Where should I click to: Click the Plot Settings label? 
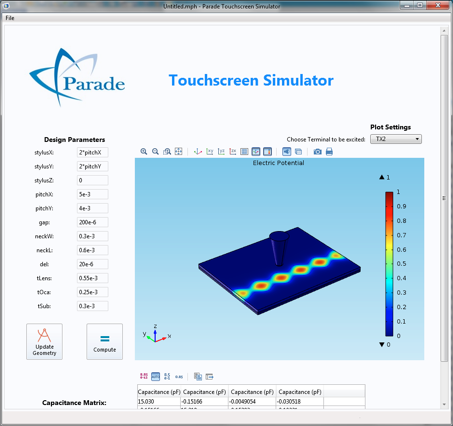(390, 127)
